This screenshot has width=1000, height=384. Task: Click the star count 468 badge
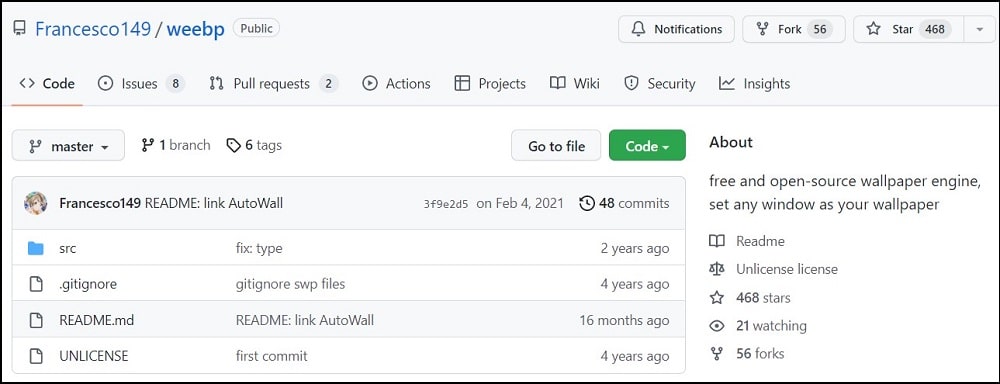click(935, 29)
